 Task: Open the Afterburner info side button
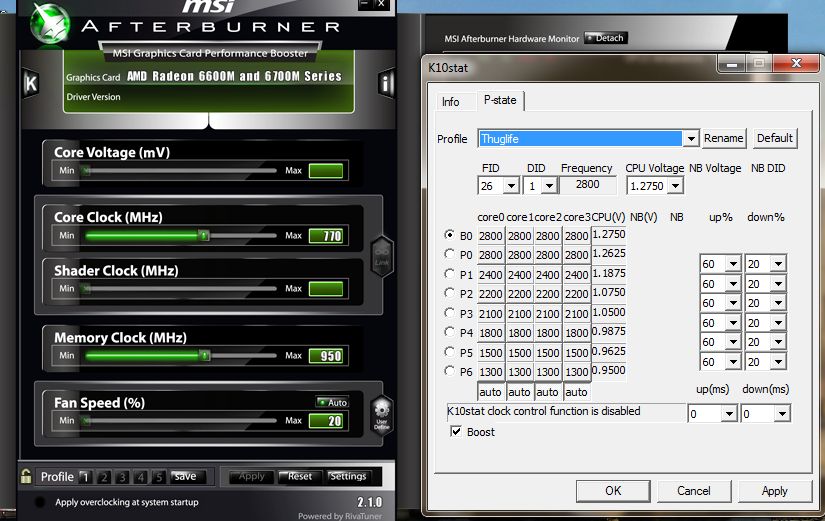(x=386, y=83)
